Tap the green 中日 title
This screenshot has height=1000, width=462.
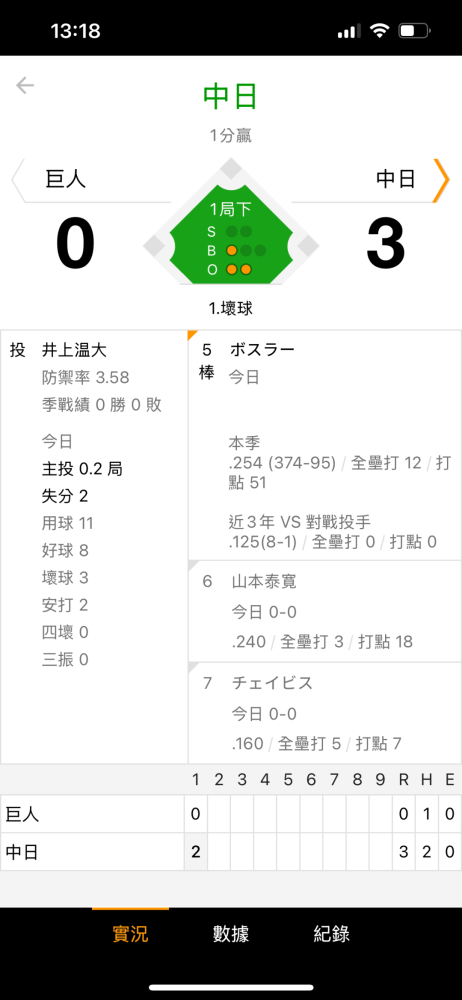click(230, 96)
